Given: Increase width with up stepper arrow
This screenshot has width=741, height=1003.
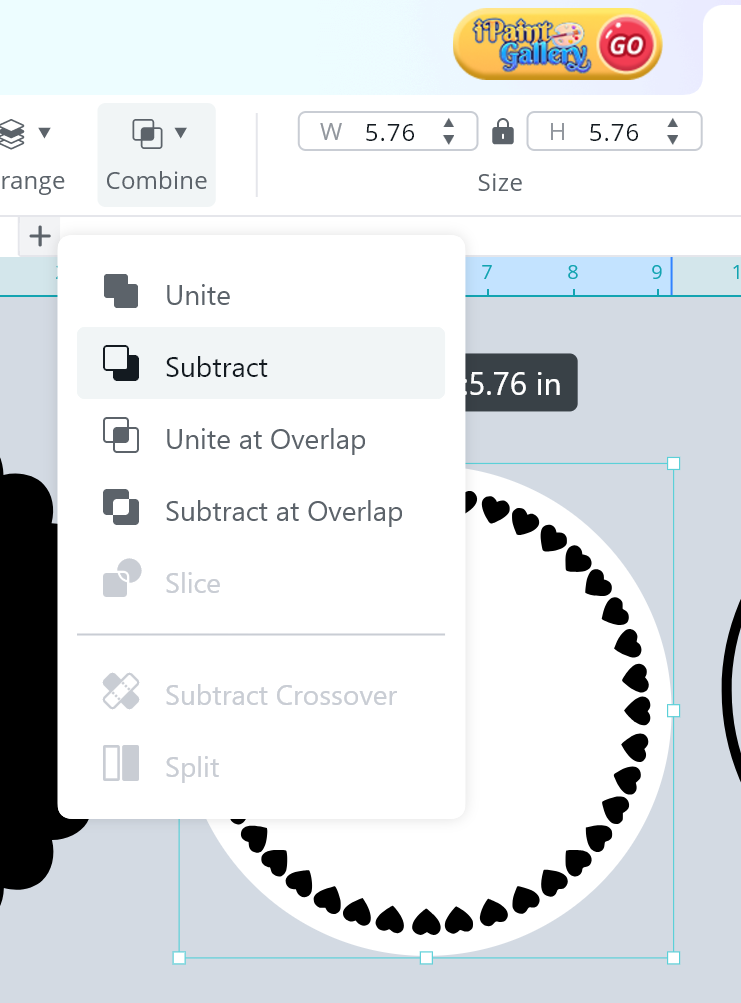Looking at the screenshot, I should click(x=449, y=124).
